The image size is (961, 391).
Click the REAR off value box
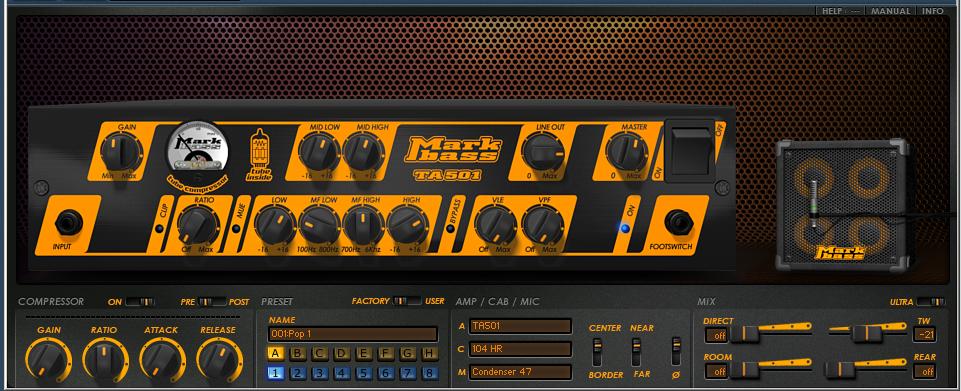tap(924, 371)
